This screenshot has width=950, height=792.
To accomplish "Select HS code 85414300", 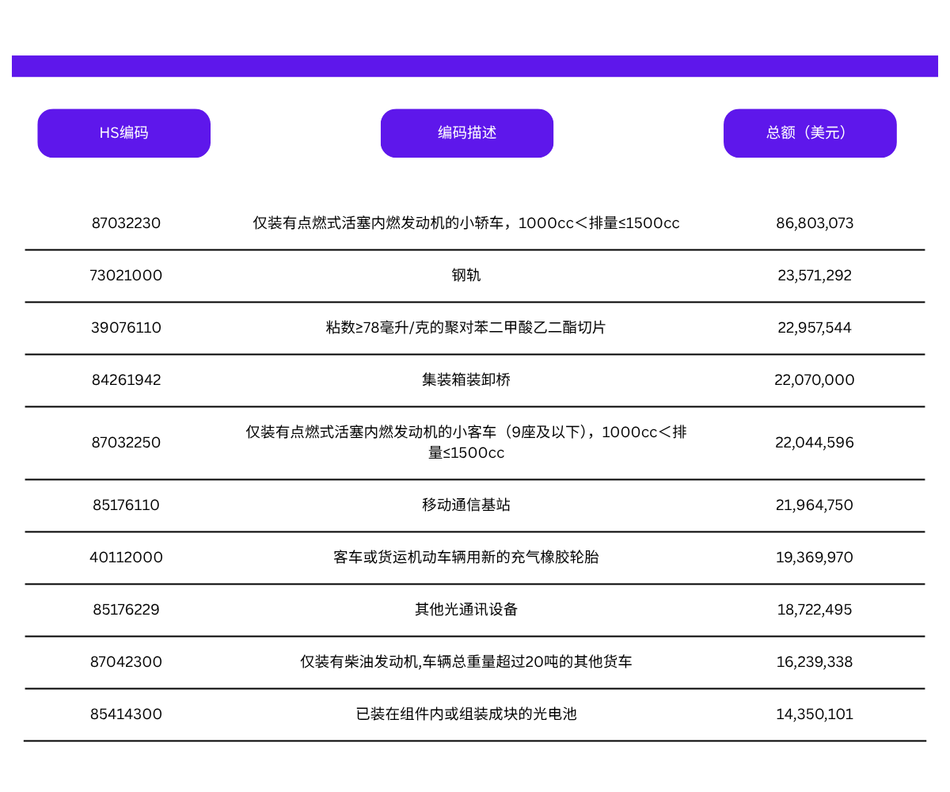I will pos(126,714).
